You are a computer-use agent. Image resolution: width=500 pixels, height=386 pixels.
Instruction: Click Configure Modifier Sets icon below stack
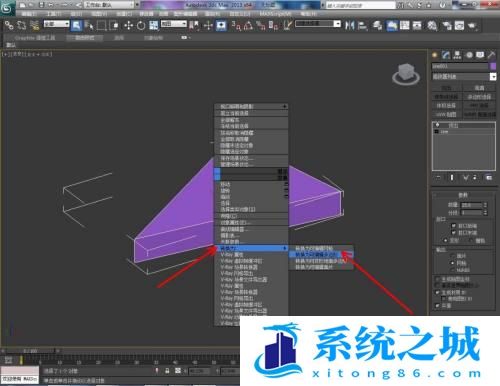click(x=489, y=178)
